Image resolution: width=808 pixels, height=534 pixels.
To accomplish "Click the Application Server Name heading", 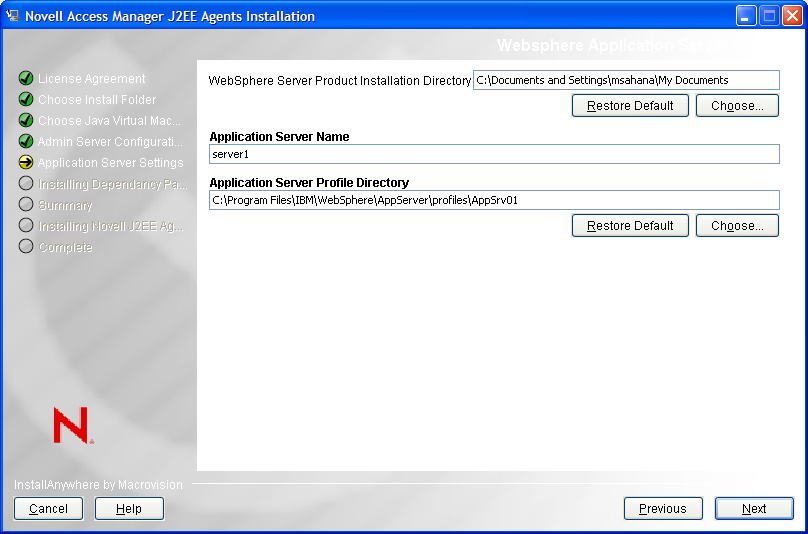I will (279, 137).
